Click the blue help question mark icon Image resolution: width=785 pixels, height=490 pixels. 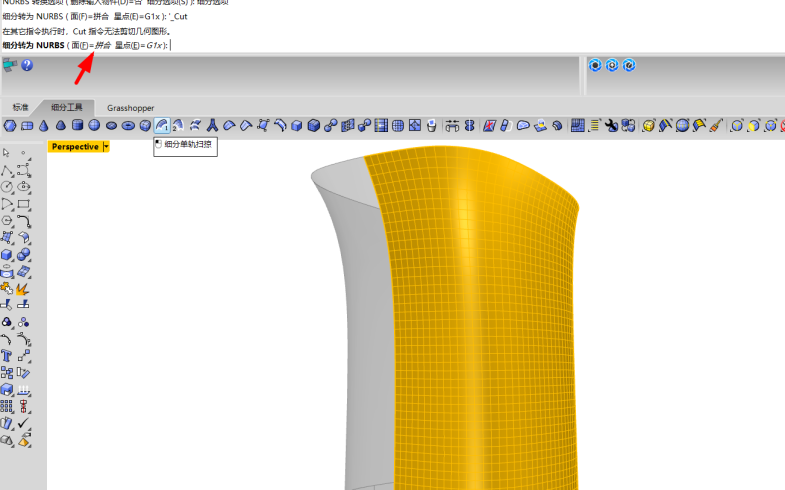pos(27,65)
